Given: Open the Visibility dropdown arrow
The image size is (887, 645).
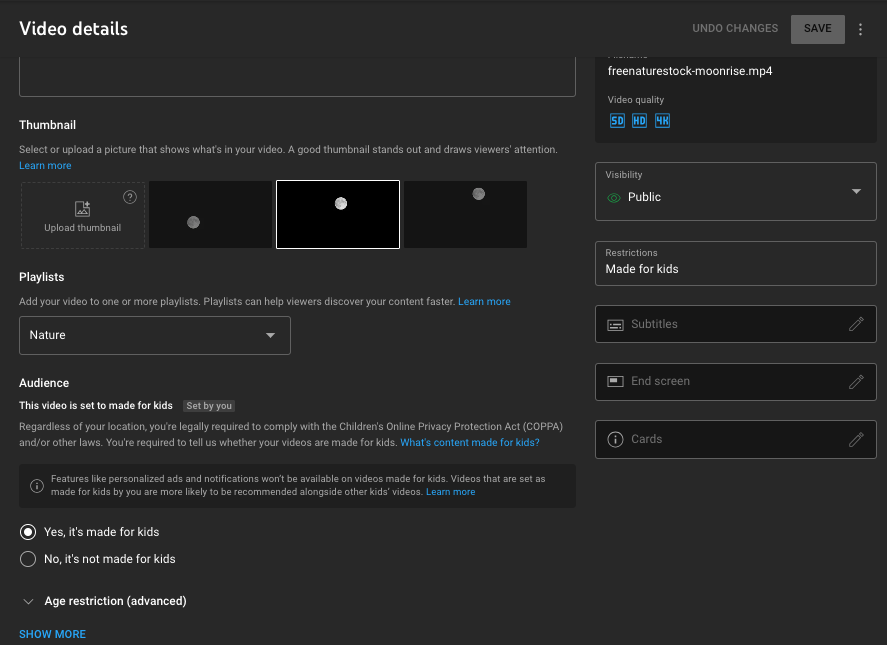Looking at the screenshot, I should click(x=856, y=191).
